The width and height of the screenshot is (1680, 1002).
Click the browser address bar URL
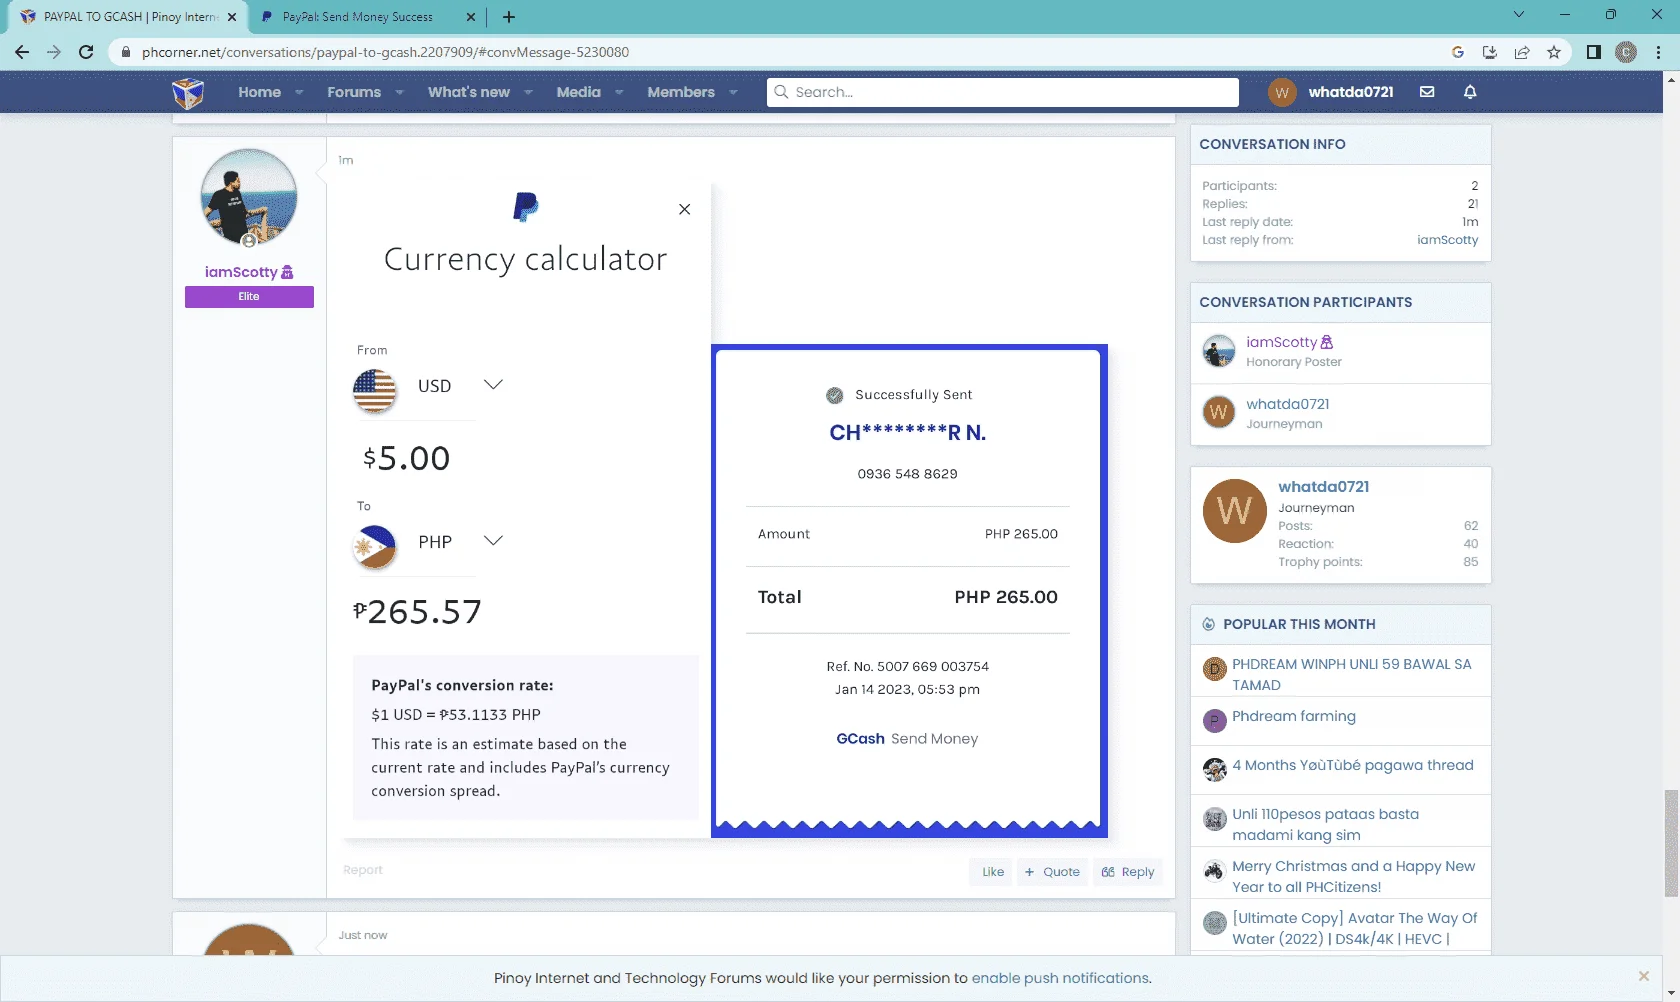click(x=385, y=52)
